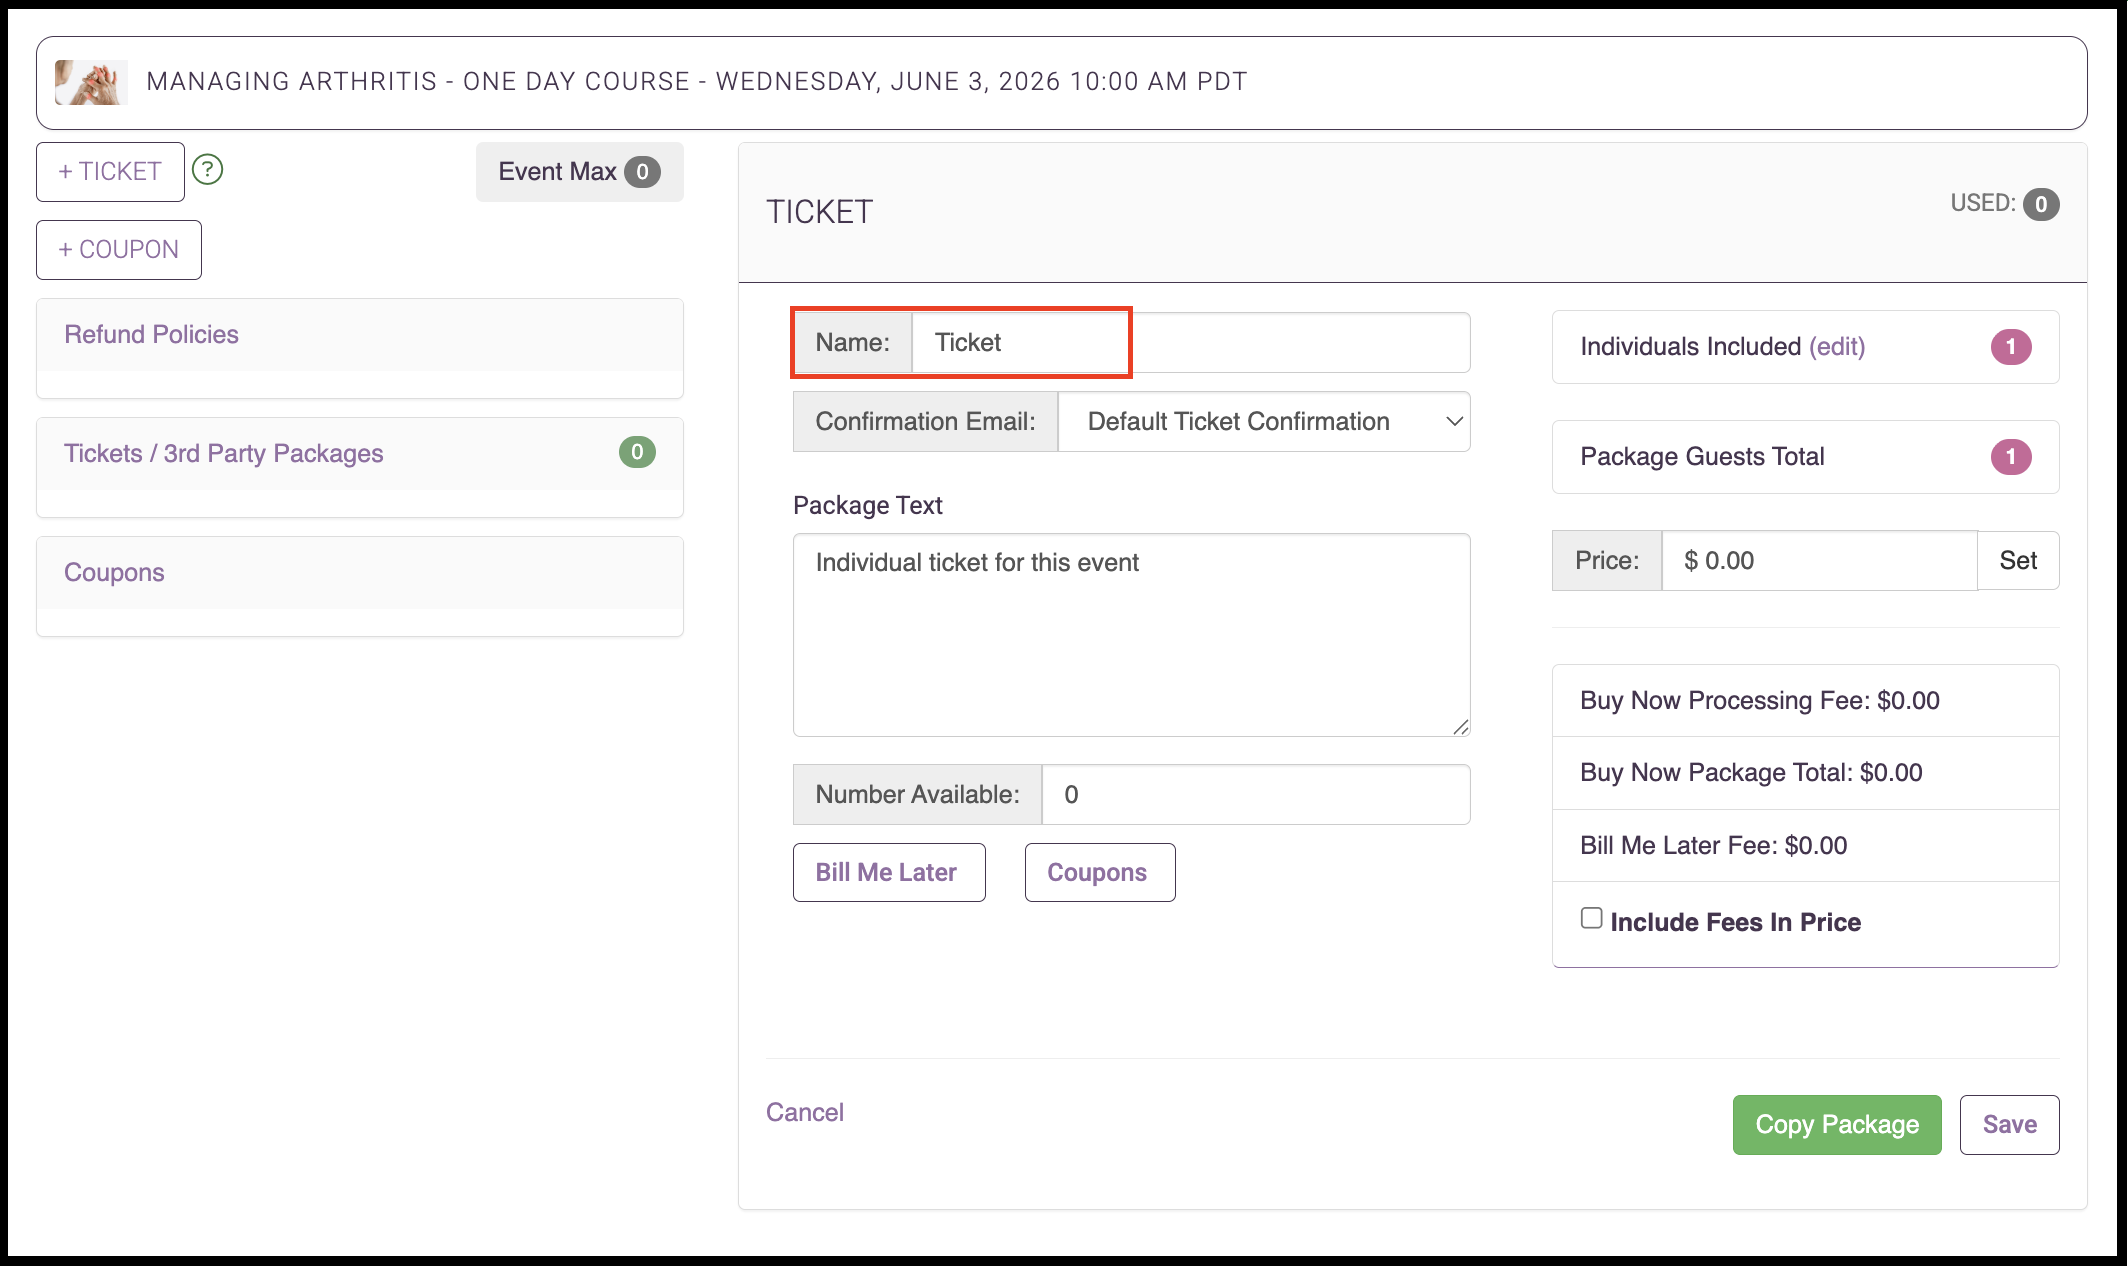Click the help question mark icon
The image size is (2128, 1268).
207,170
